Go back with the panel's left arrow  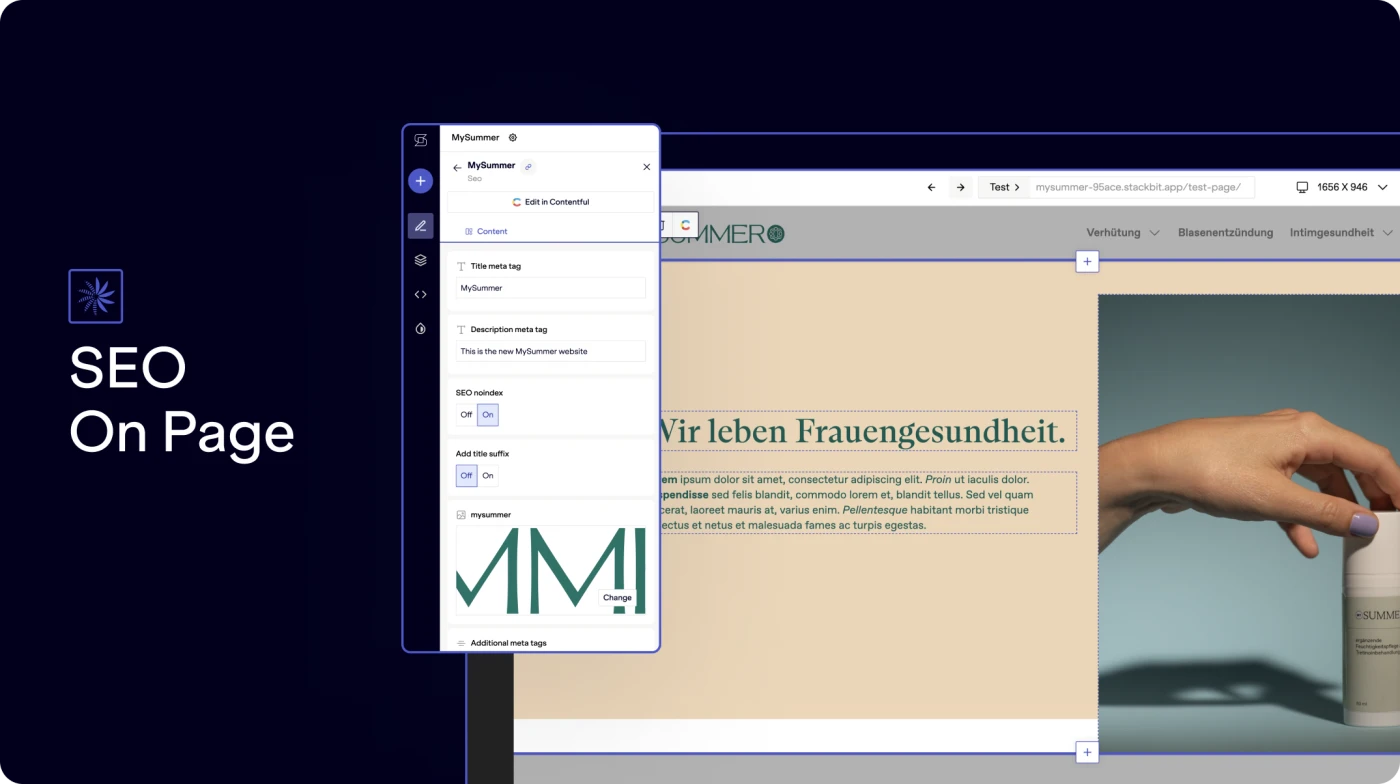(457, 168)
